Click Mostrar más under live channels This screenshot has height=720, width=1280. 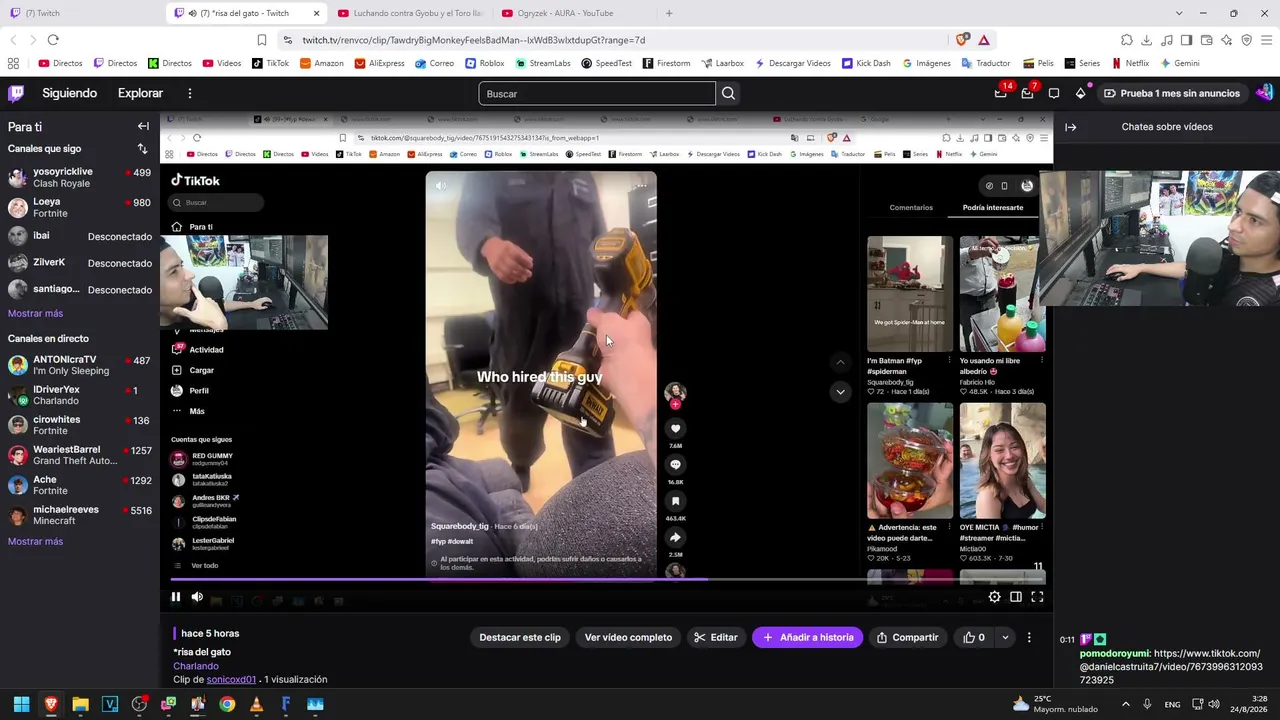pos(35,541)
